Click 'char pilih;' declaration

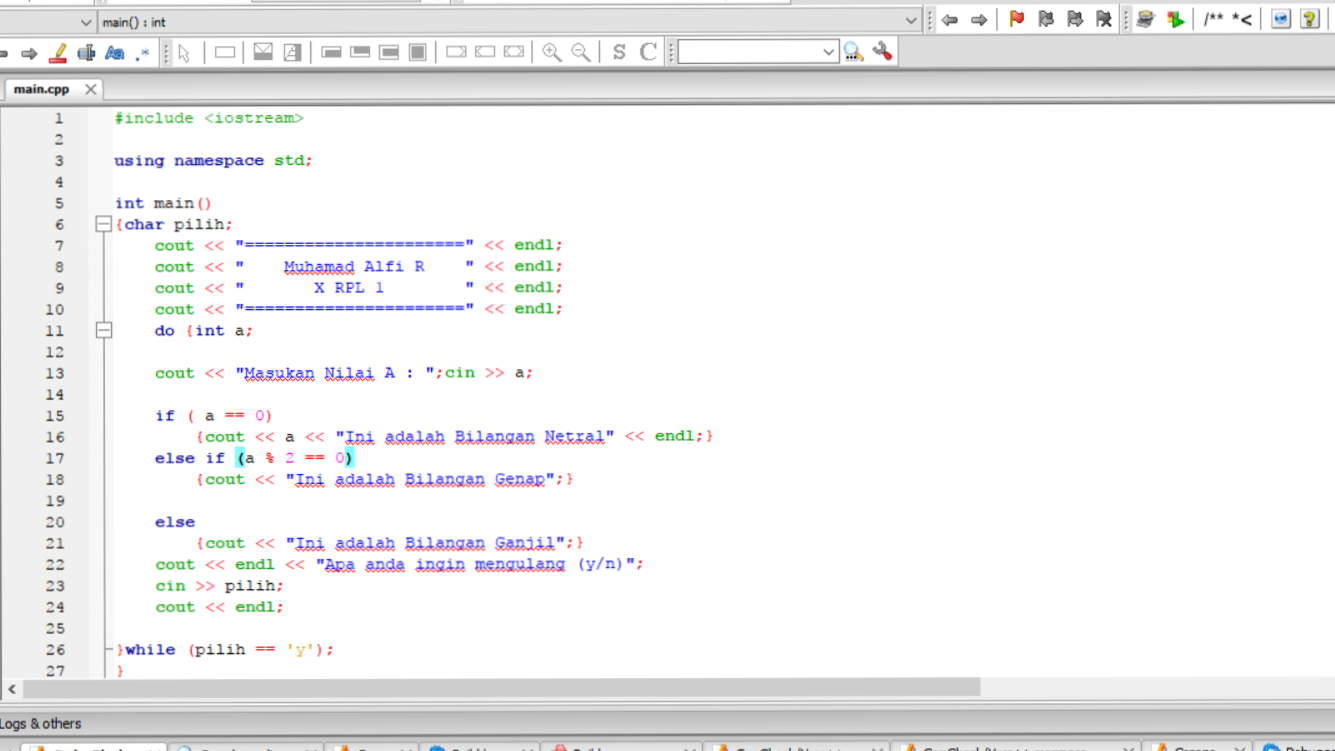coord(178,224)
